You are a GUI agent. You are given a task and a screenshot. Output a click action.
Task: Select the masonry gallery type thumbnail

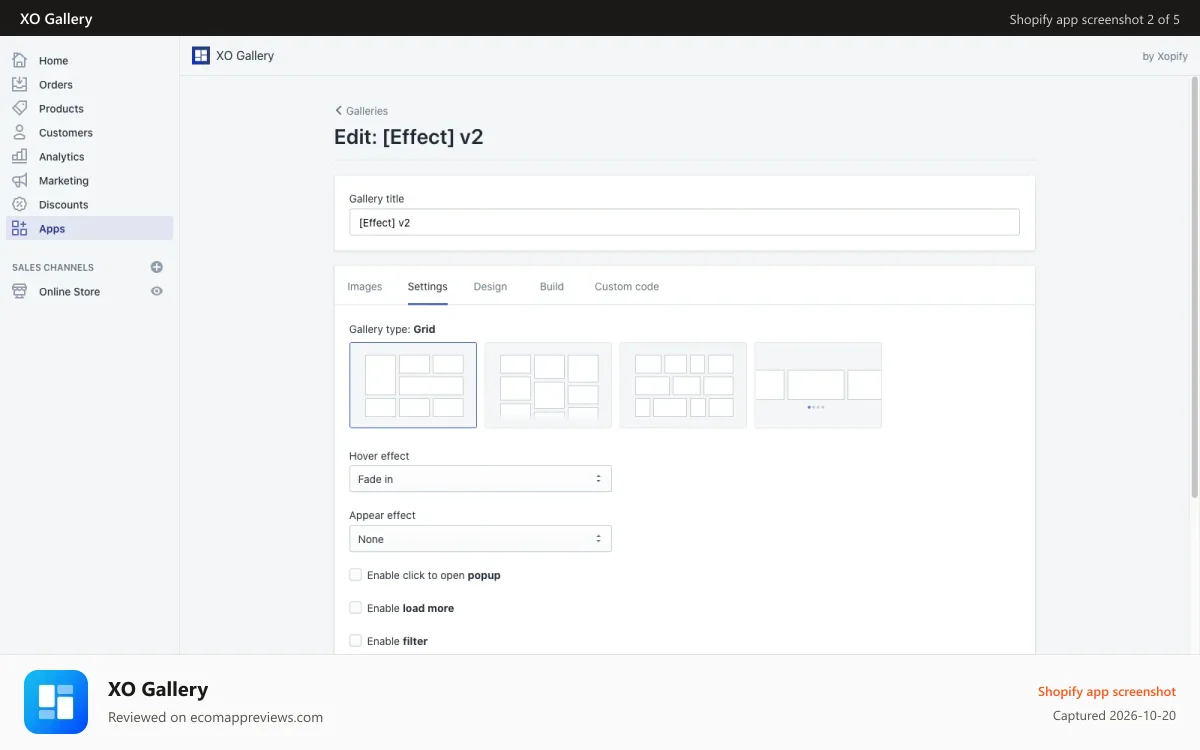point(548,385)
